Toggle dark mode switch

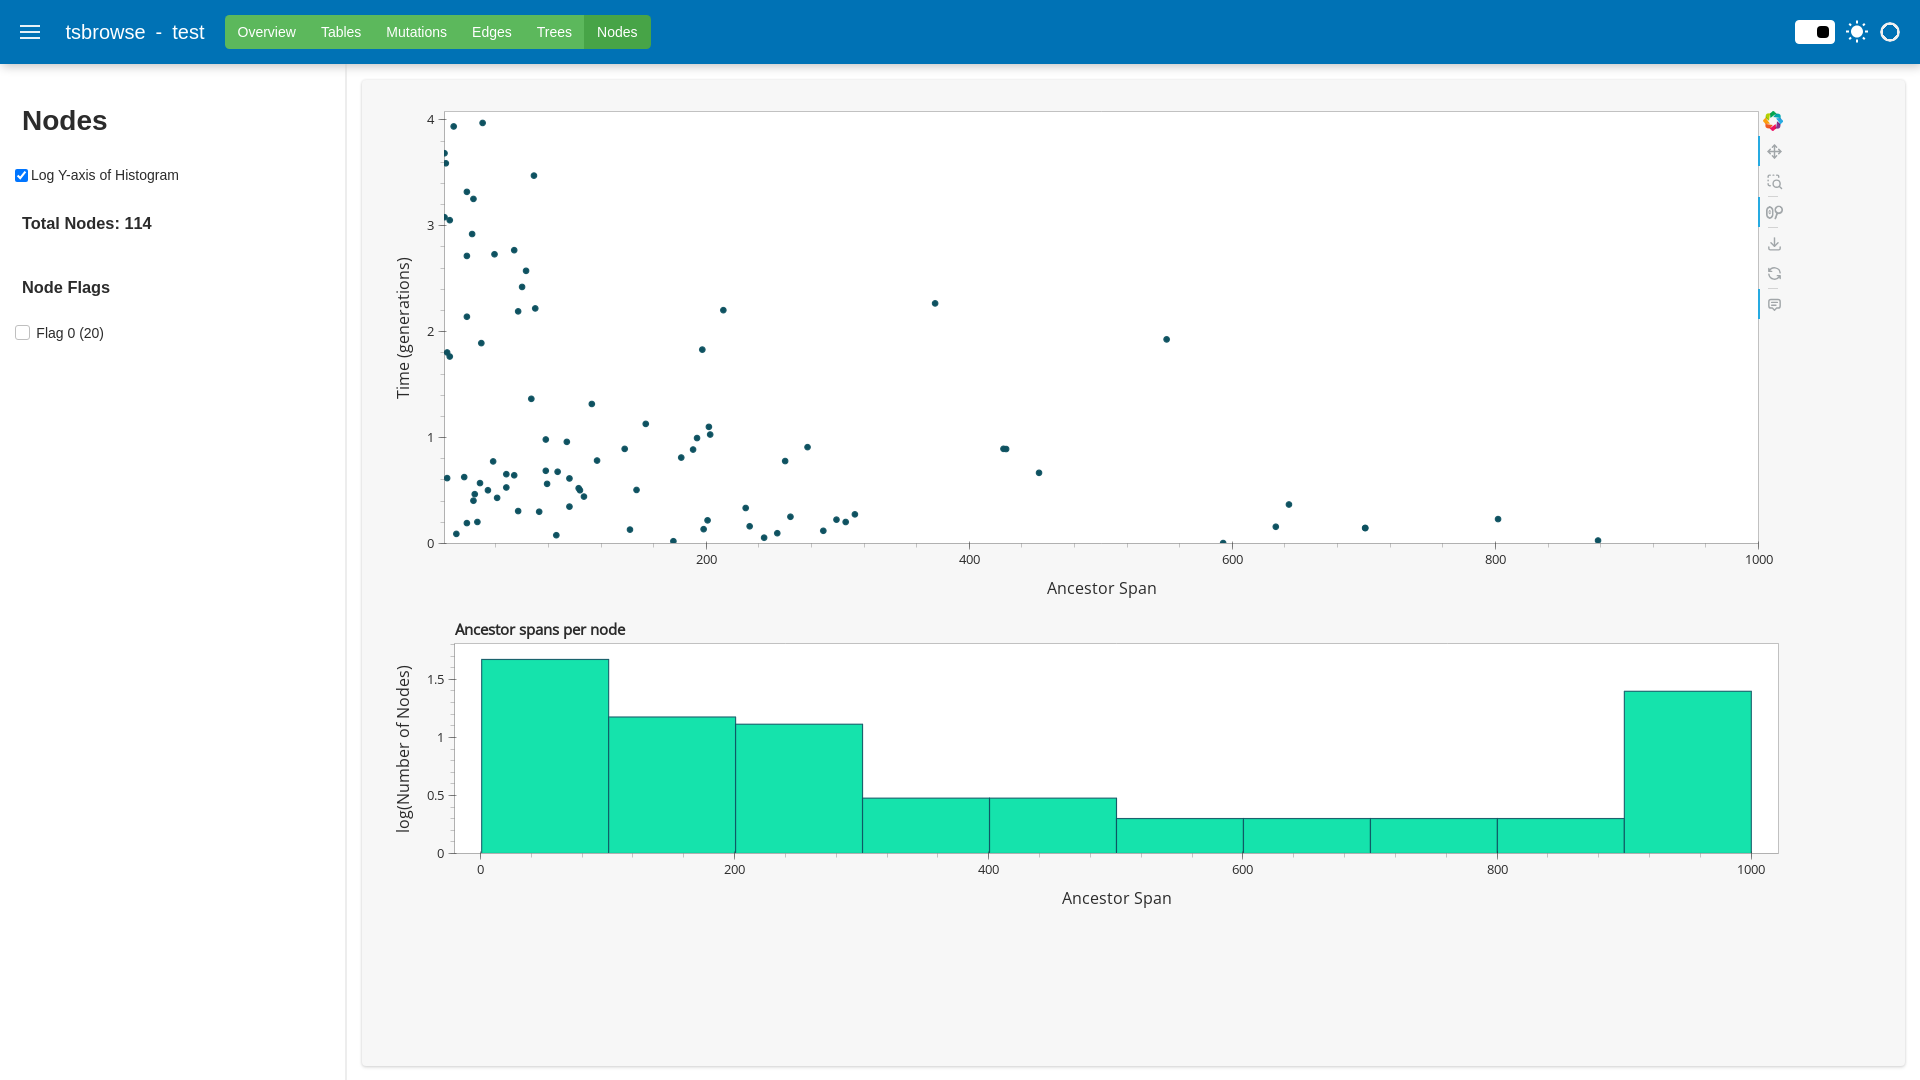[1815, 32]
